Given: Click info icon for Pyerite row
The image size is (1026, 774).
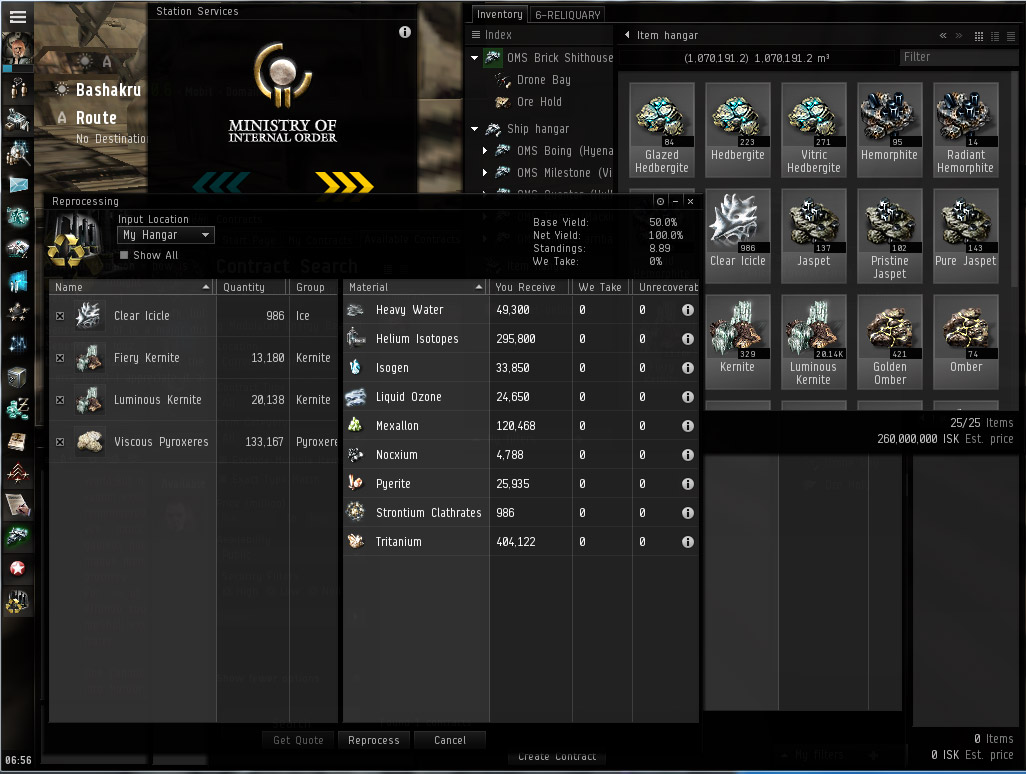Looking at the screenshot, I should [x=688, y=484].
